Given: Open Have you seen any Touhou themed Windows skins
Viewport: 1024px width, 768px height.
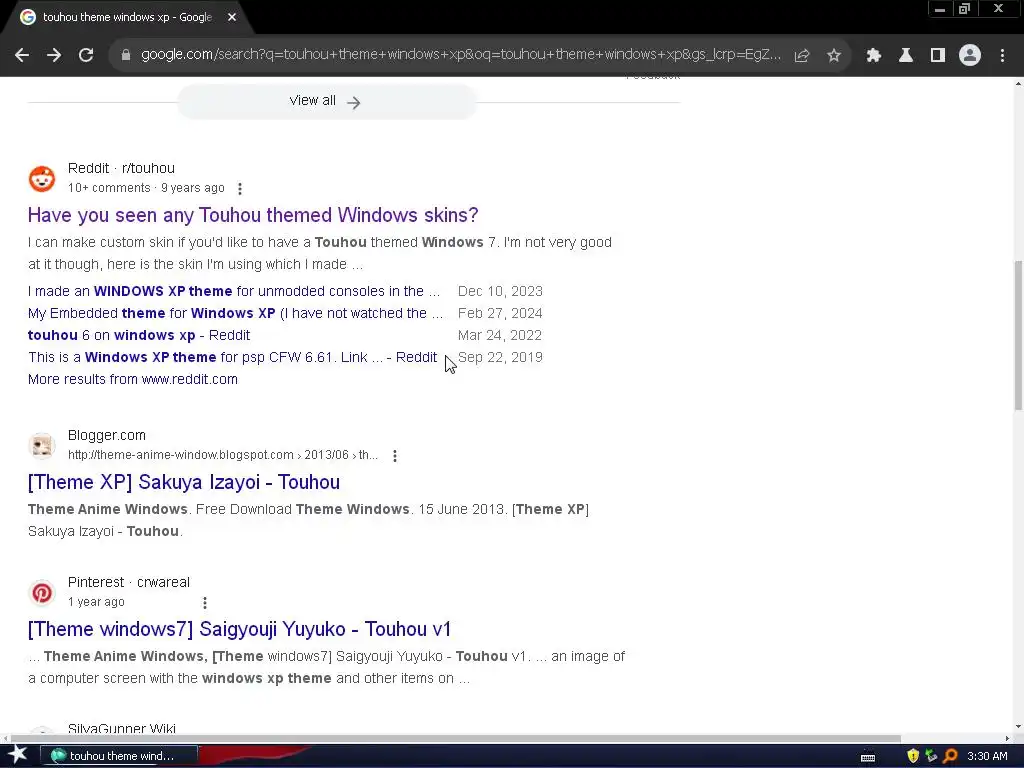Looking at the screenshot, I should [253, 215].
